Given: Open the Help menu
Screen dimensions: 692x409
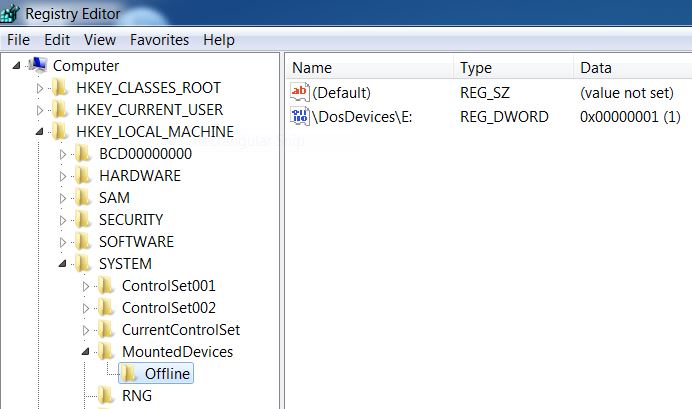Looking at the screenshot, I should coord(219,40).
